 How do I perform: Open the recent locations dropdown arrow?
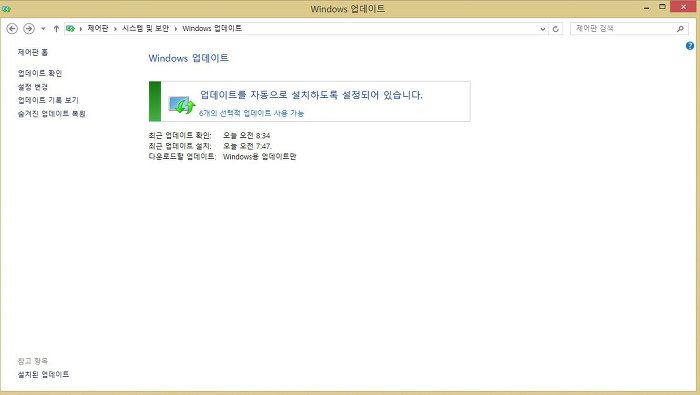click(x=43, y=29)
